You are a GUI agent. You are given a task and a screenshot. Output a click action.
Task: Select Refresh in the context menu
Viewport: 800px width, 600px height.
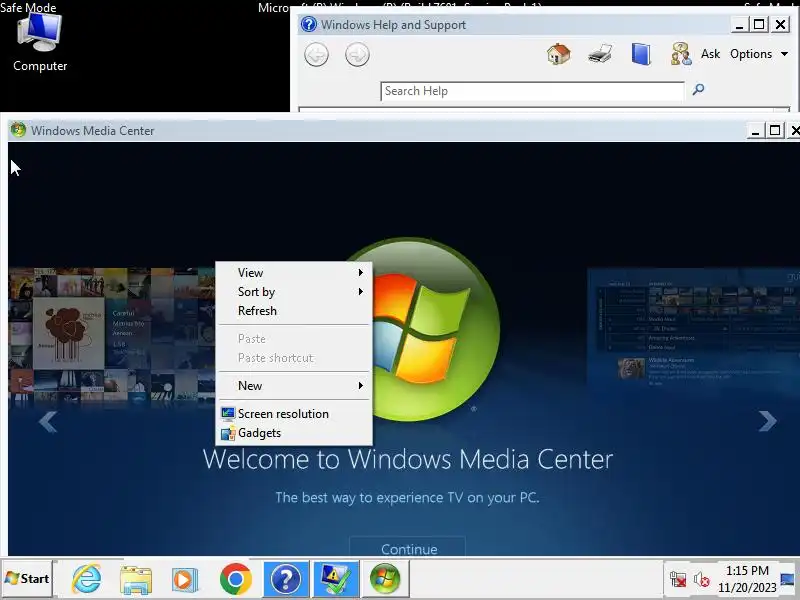click(x=294, y=311)
